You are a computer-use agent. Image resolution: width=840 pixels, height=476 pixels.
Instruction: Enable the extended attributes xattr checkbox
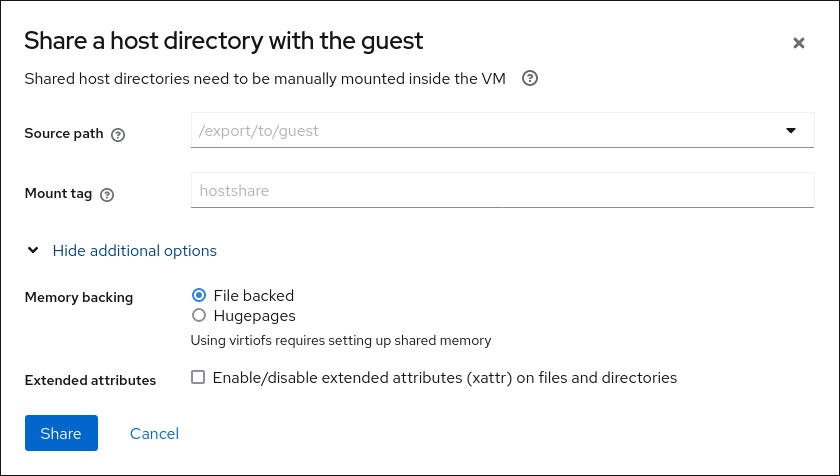tap(198, 378)
